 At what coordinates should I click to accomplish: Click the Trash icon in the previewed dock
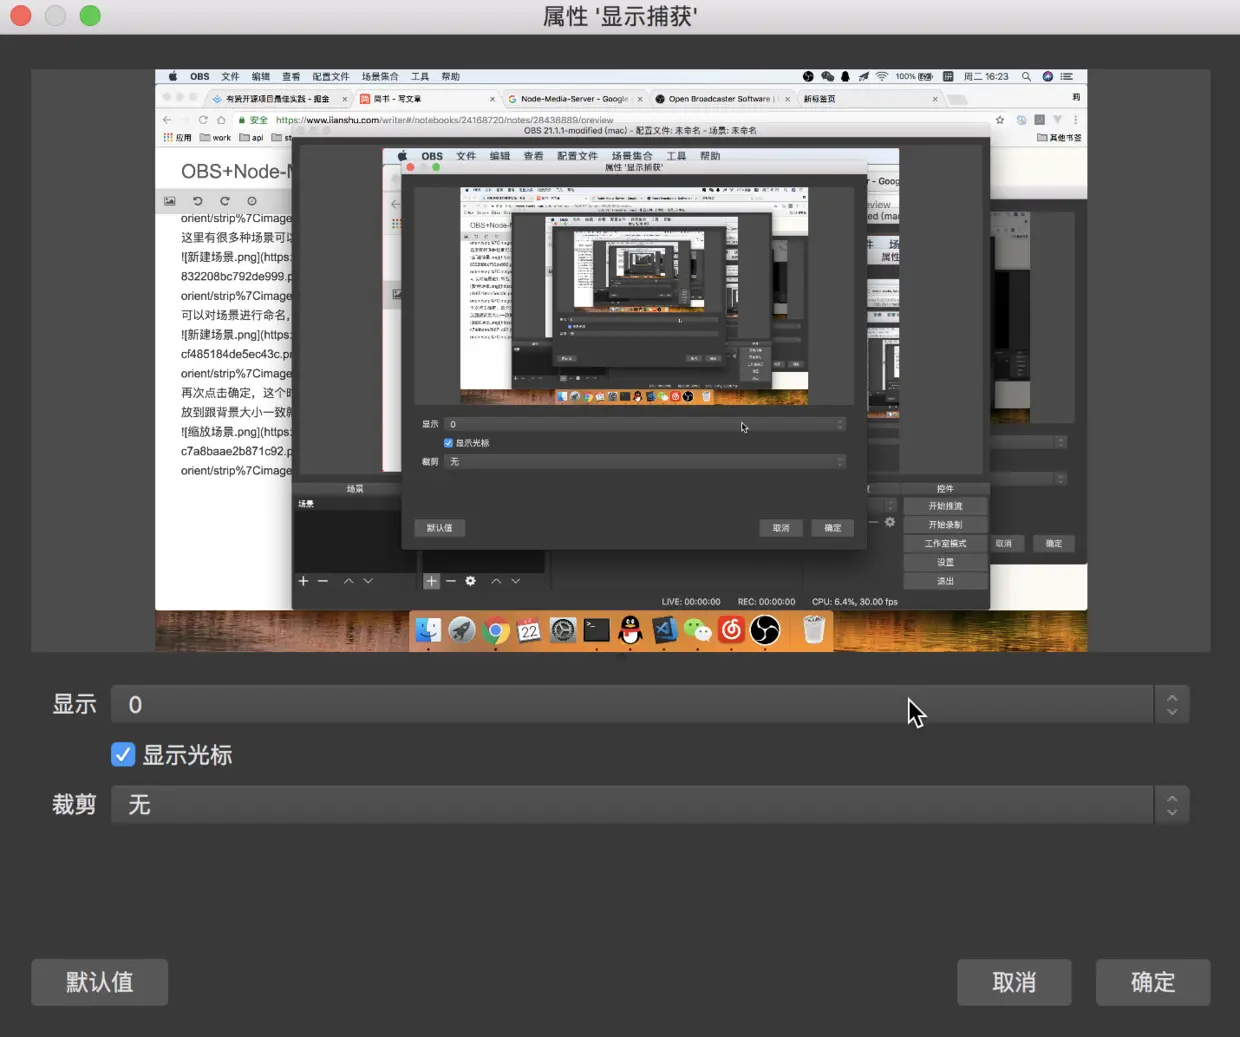pyautogui.click(x=814, y=631)
